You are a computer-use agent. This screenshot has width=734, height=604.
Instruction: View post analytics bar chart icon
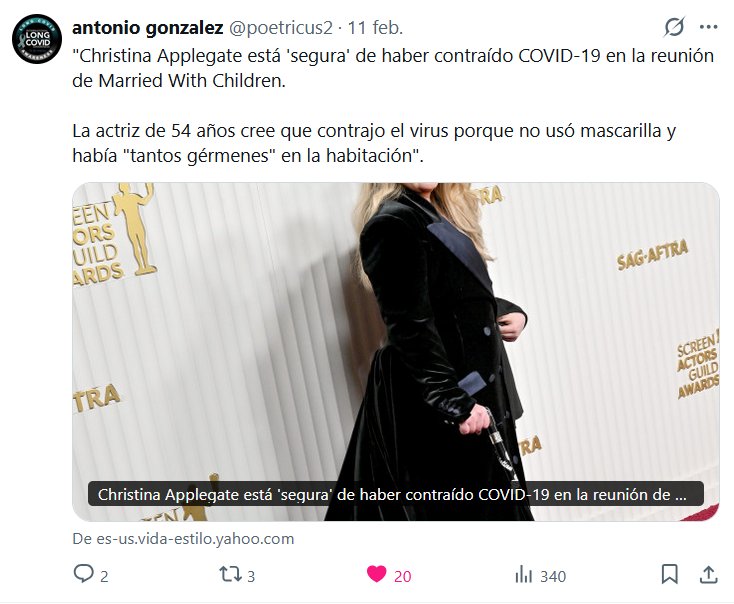(524, 574)
